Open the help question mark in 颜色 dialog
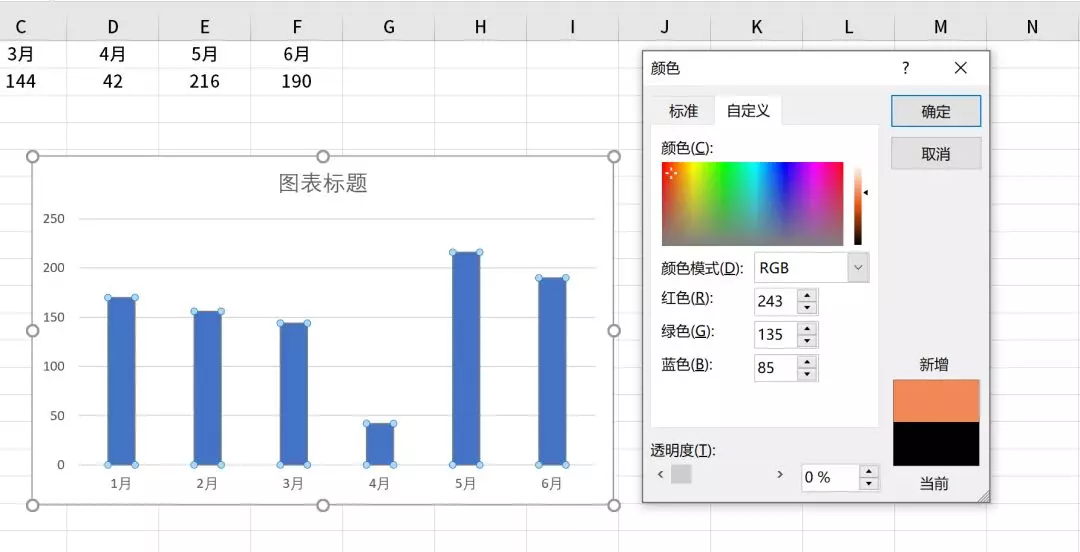Screen dimensions: 1080x552 [905, 68]
